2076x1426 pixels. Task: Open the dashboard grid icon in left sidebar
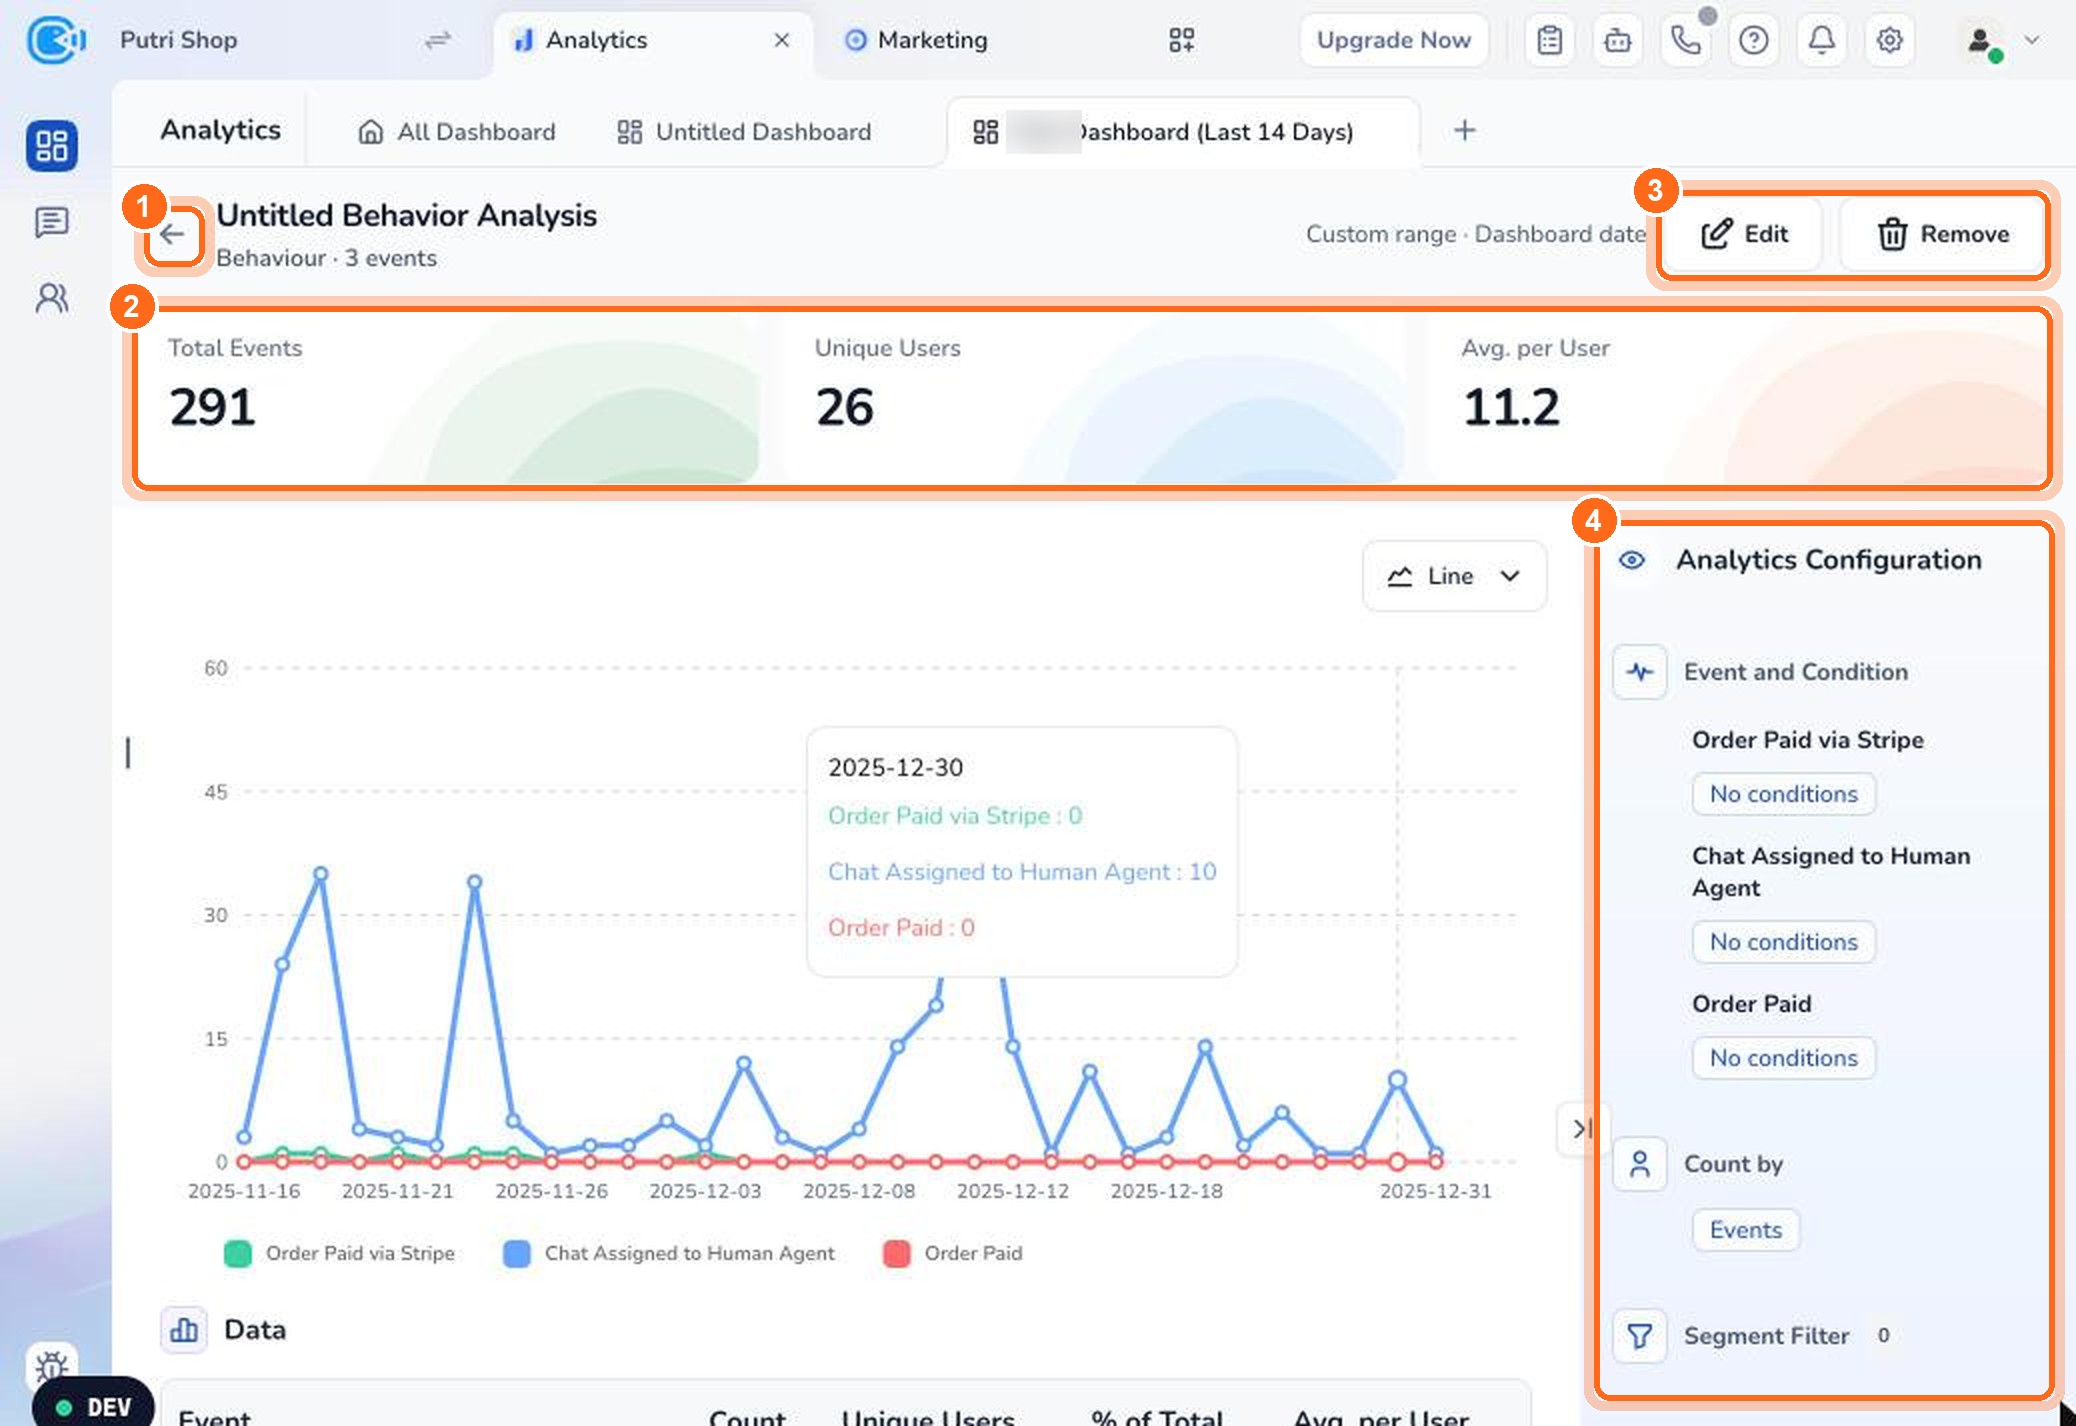pyautogui.click(x=51, y=145)
